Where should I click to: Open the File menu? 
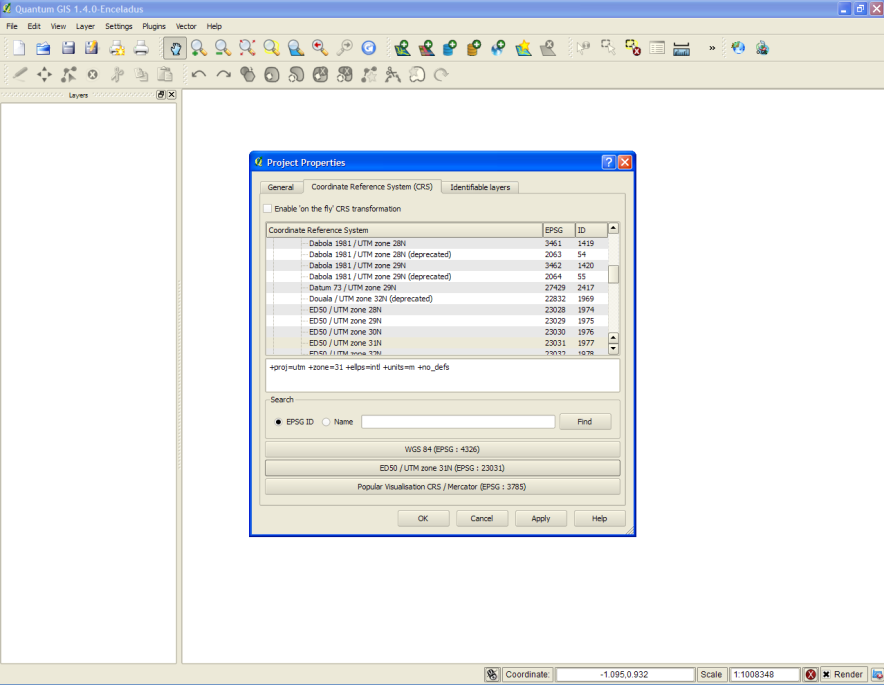tap(12, 26)
